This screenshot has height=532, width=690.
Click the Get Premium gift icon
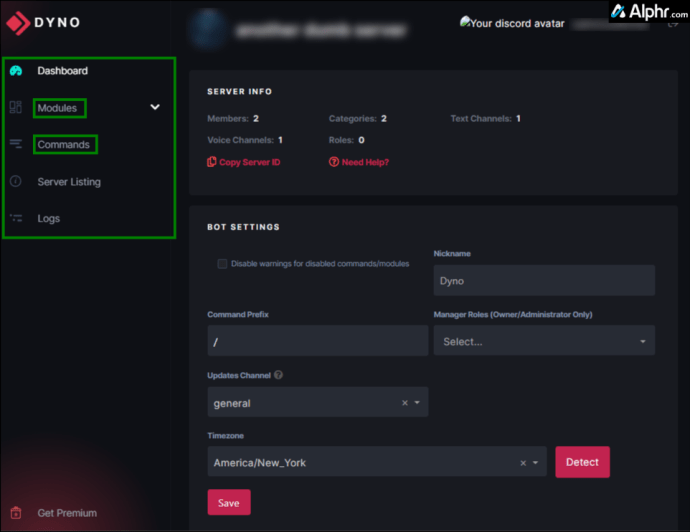(x=16, y=512)
